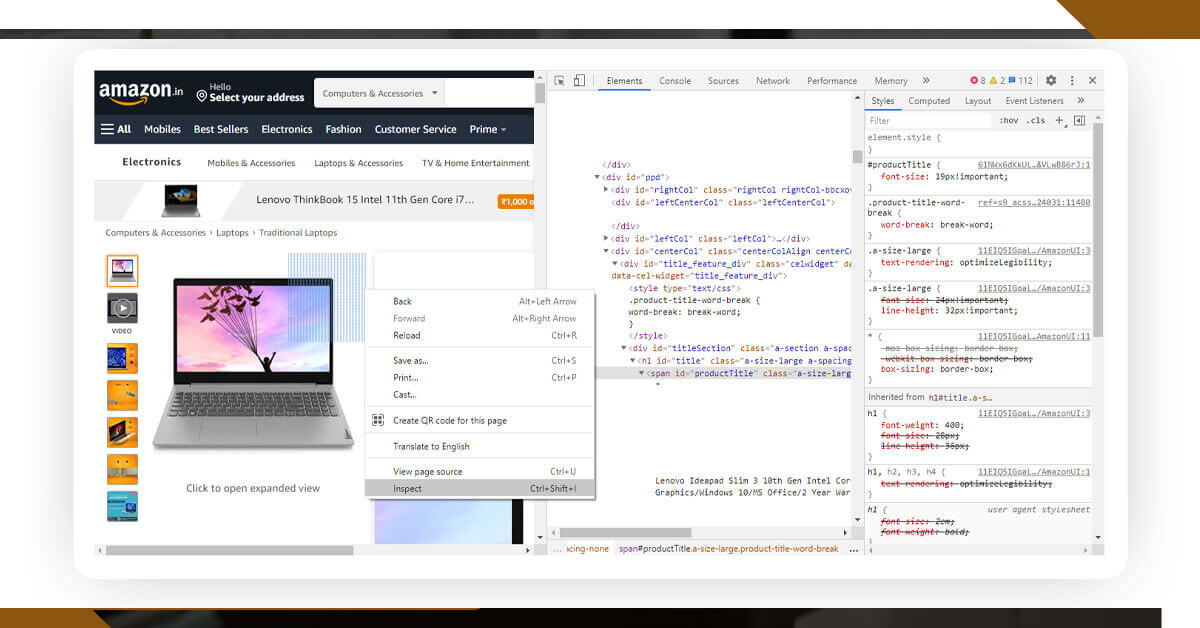Toggle computed styles sidebar pane icon
The image size is (1200, 628).
coord(1079,120)
